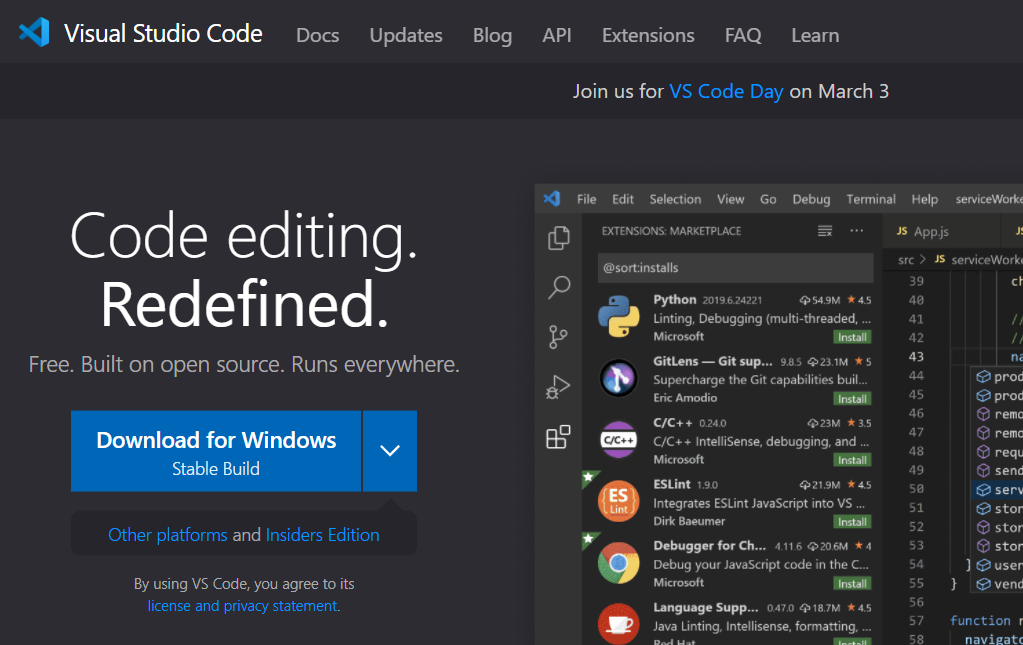Open the Extensions navigation link

648,35
